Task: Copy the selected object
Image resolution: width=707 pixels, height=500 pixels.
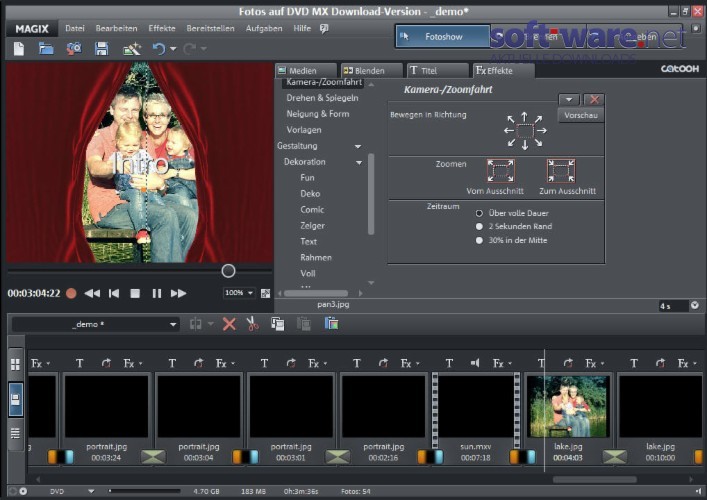Action: click(277, 324)
